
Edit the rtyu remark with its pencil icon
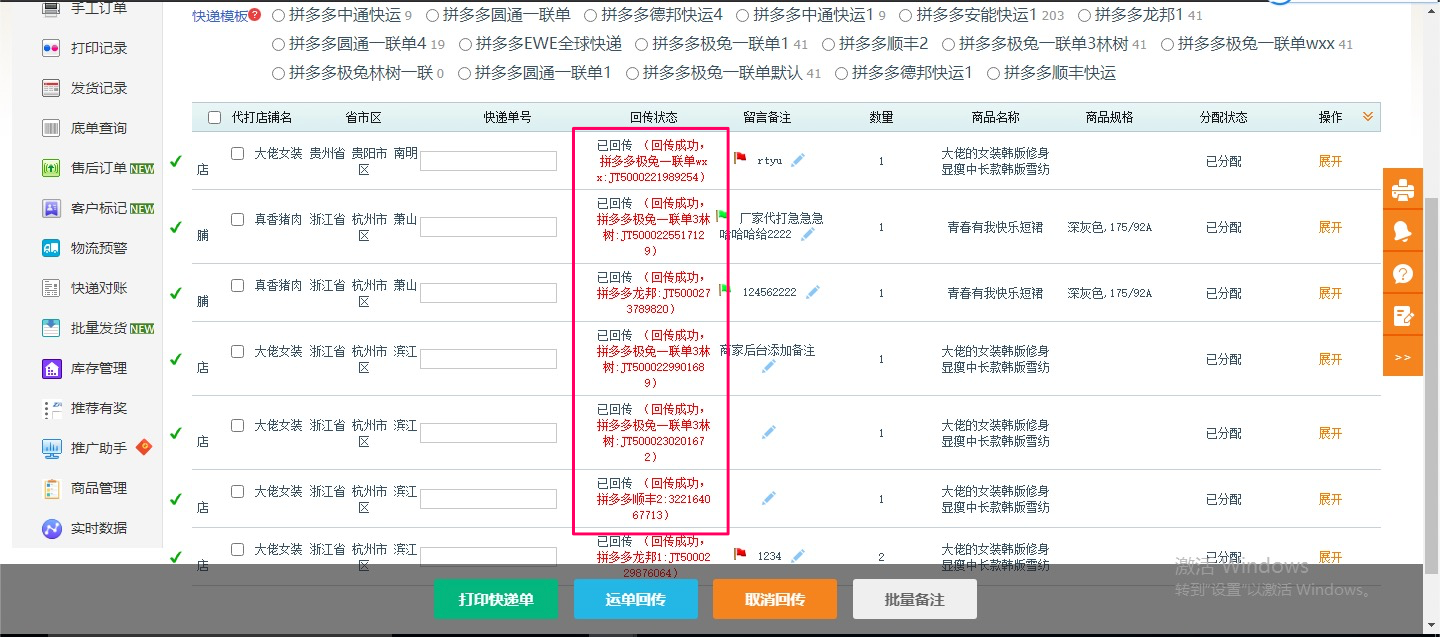click(797, 159)
